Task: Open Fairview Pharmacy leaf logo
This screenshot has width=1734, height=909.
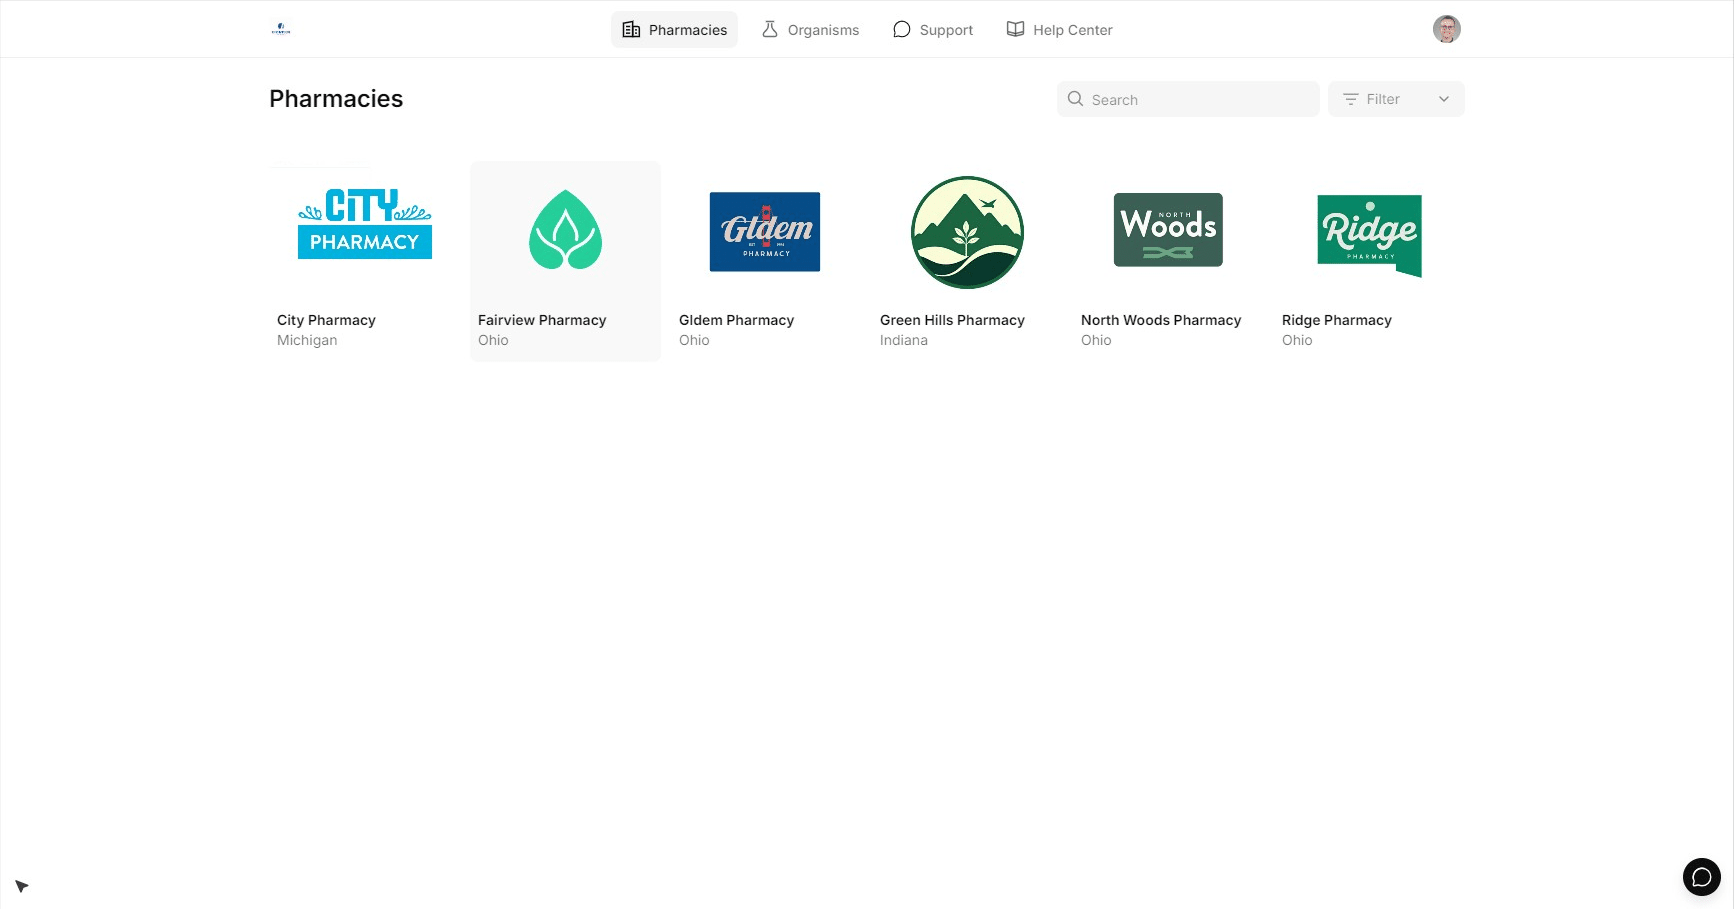Action: pos(566,230)
